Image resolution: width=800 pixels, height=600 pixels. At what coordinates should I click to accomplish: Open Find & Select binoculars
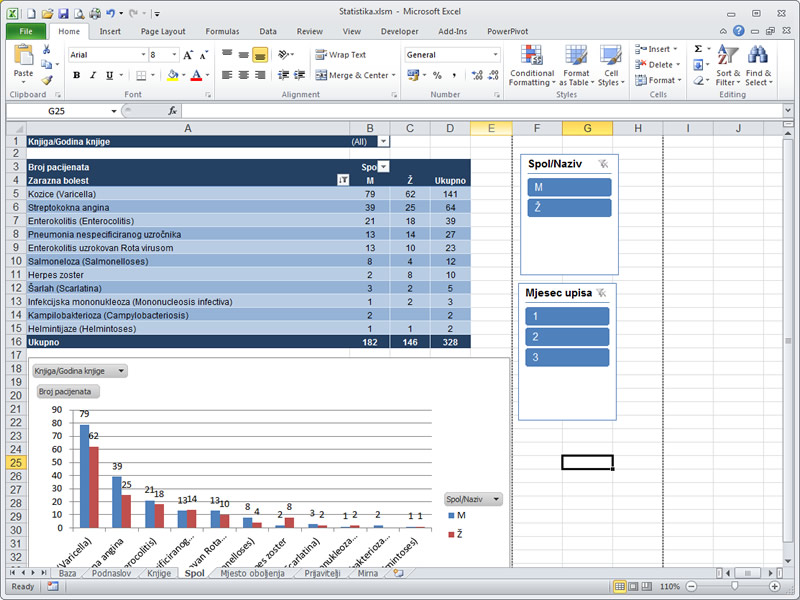pyautogui.click(x=758, y=65)
